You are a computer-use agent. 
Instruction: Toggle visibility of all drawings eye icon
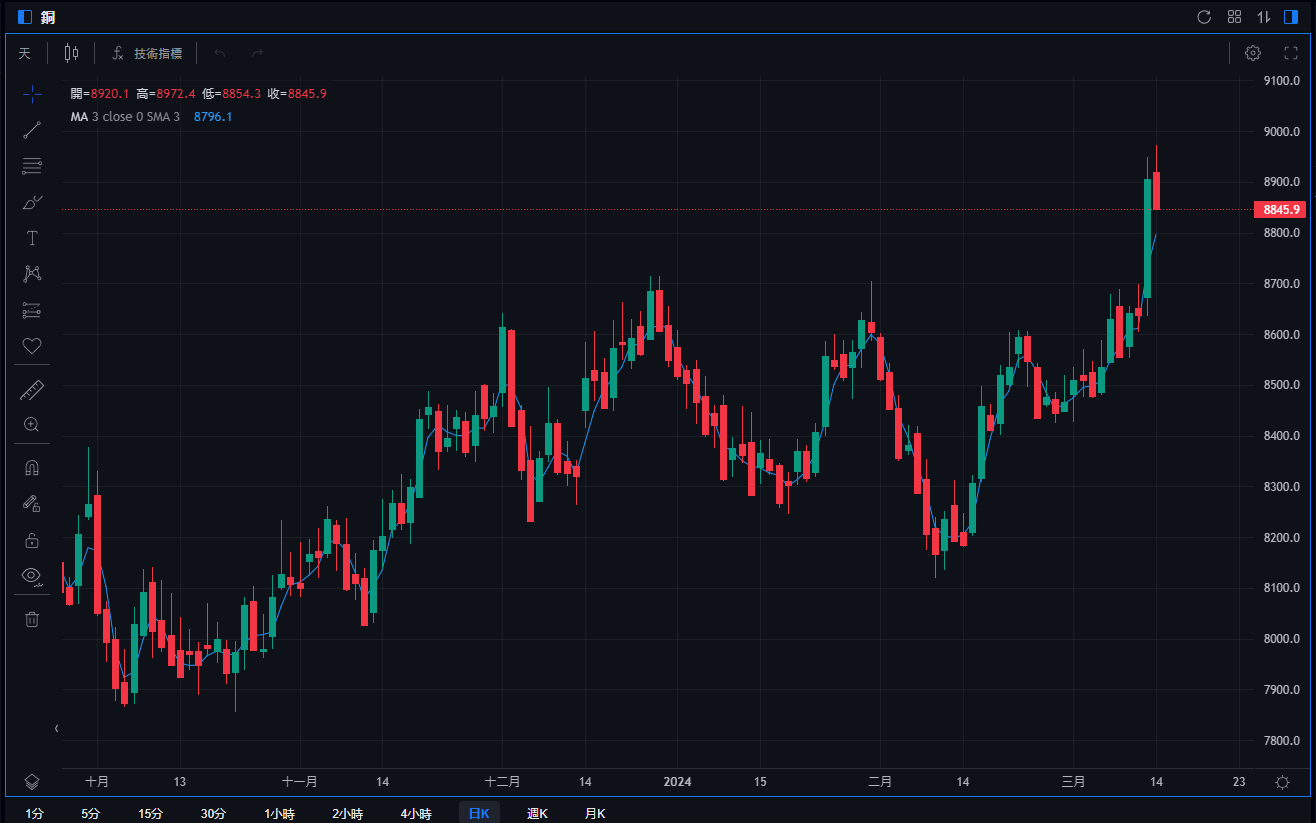(32, 576)
